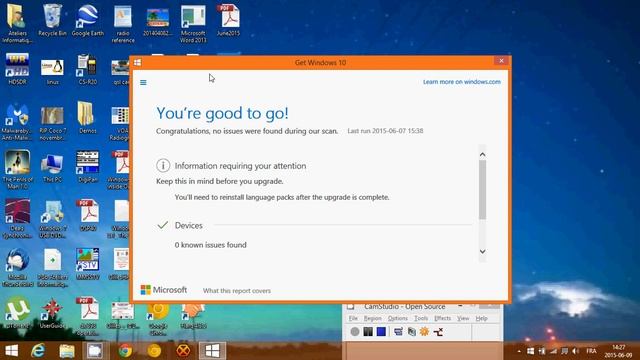Open the Options menu in CamStudio
Screen dimensions: 640x360
tap(398, 318)
